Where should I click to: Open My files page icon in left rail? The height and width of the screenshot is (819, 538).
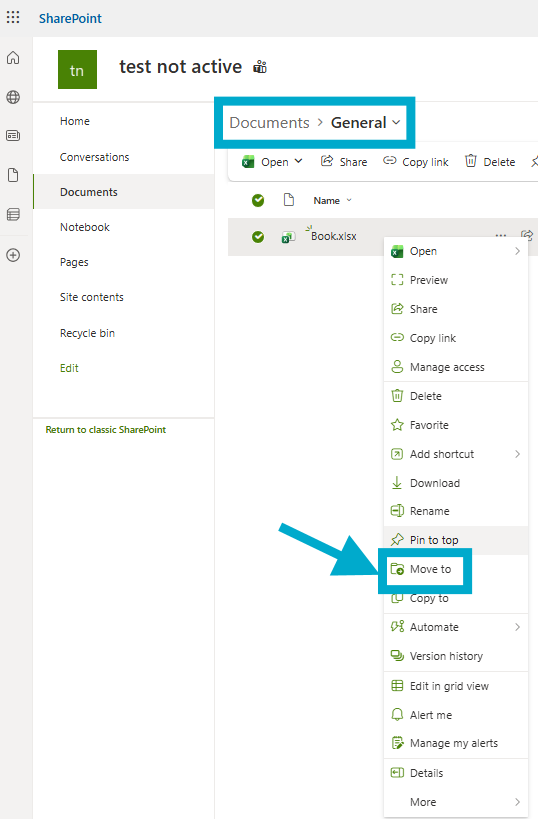pyautogui.click(x=13, y=175)
